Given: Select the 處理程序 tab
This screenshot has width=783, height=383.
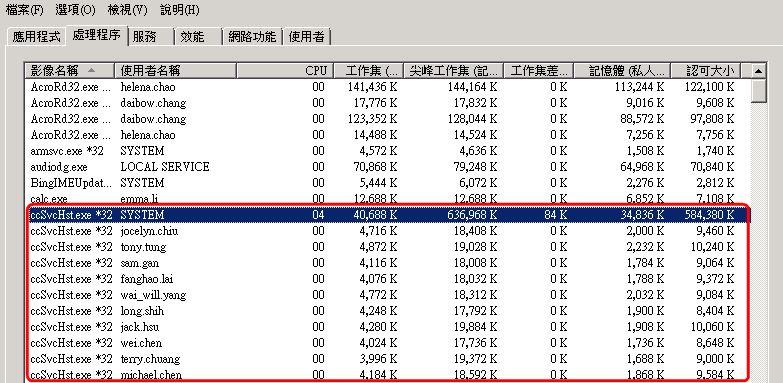Looking at the screenshot, I should [96, 35].
